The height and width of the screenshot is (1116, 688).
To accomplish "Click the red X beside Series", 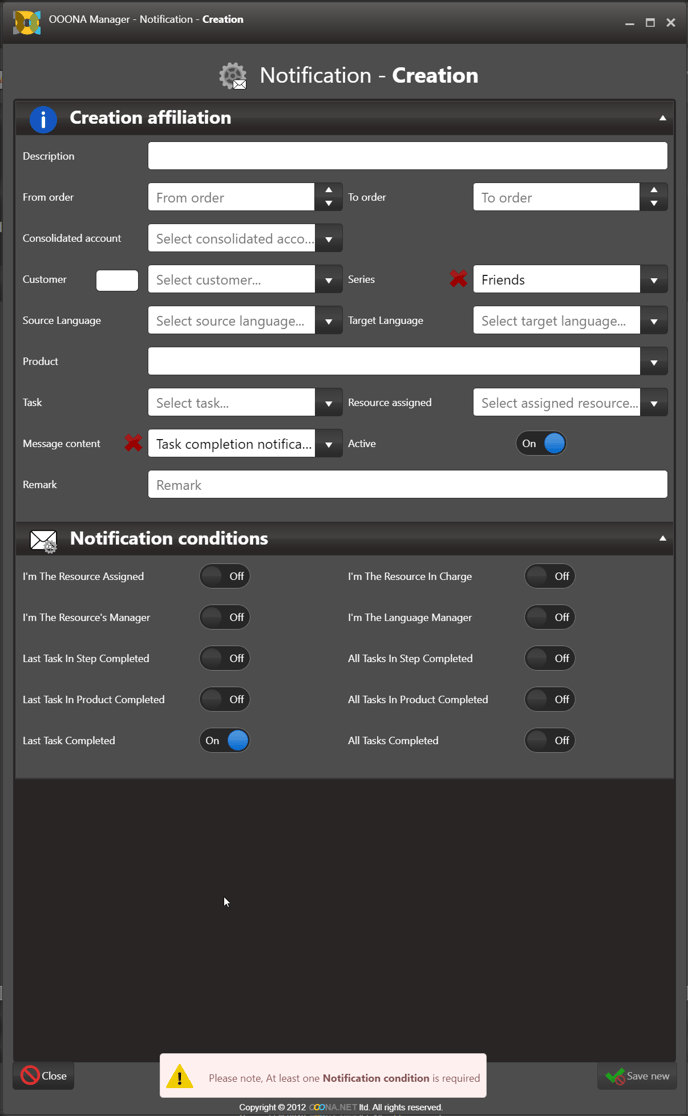I will point(458,280).
